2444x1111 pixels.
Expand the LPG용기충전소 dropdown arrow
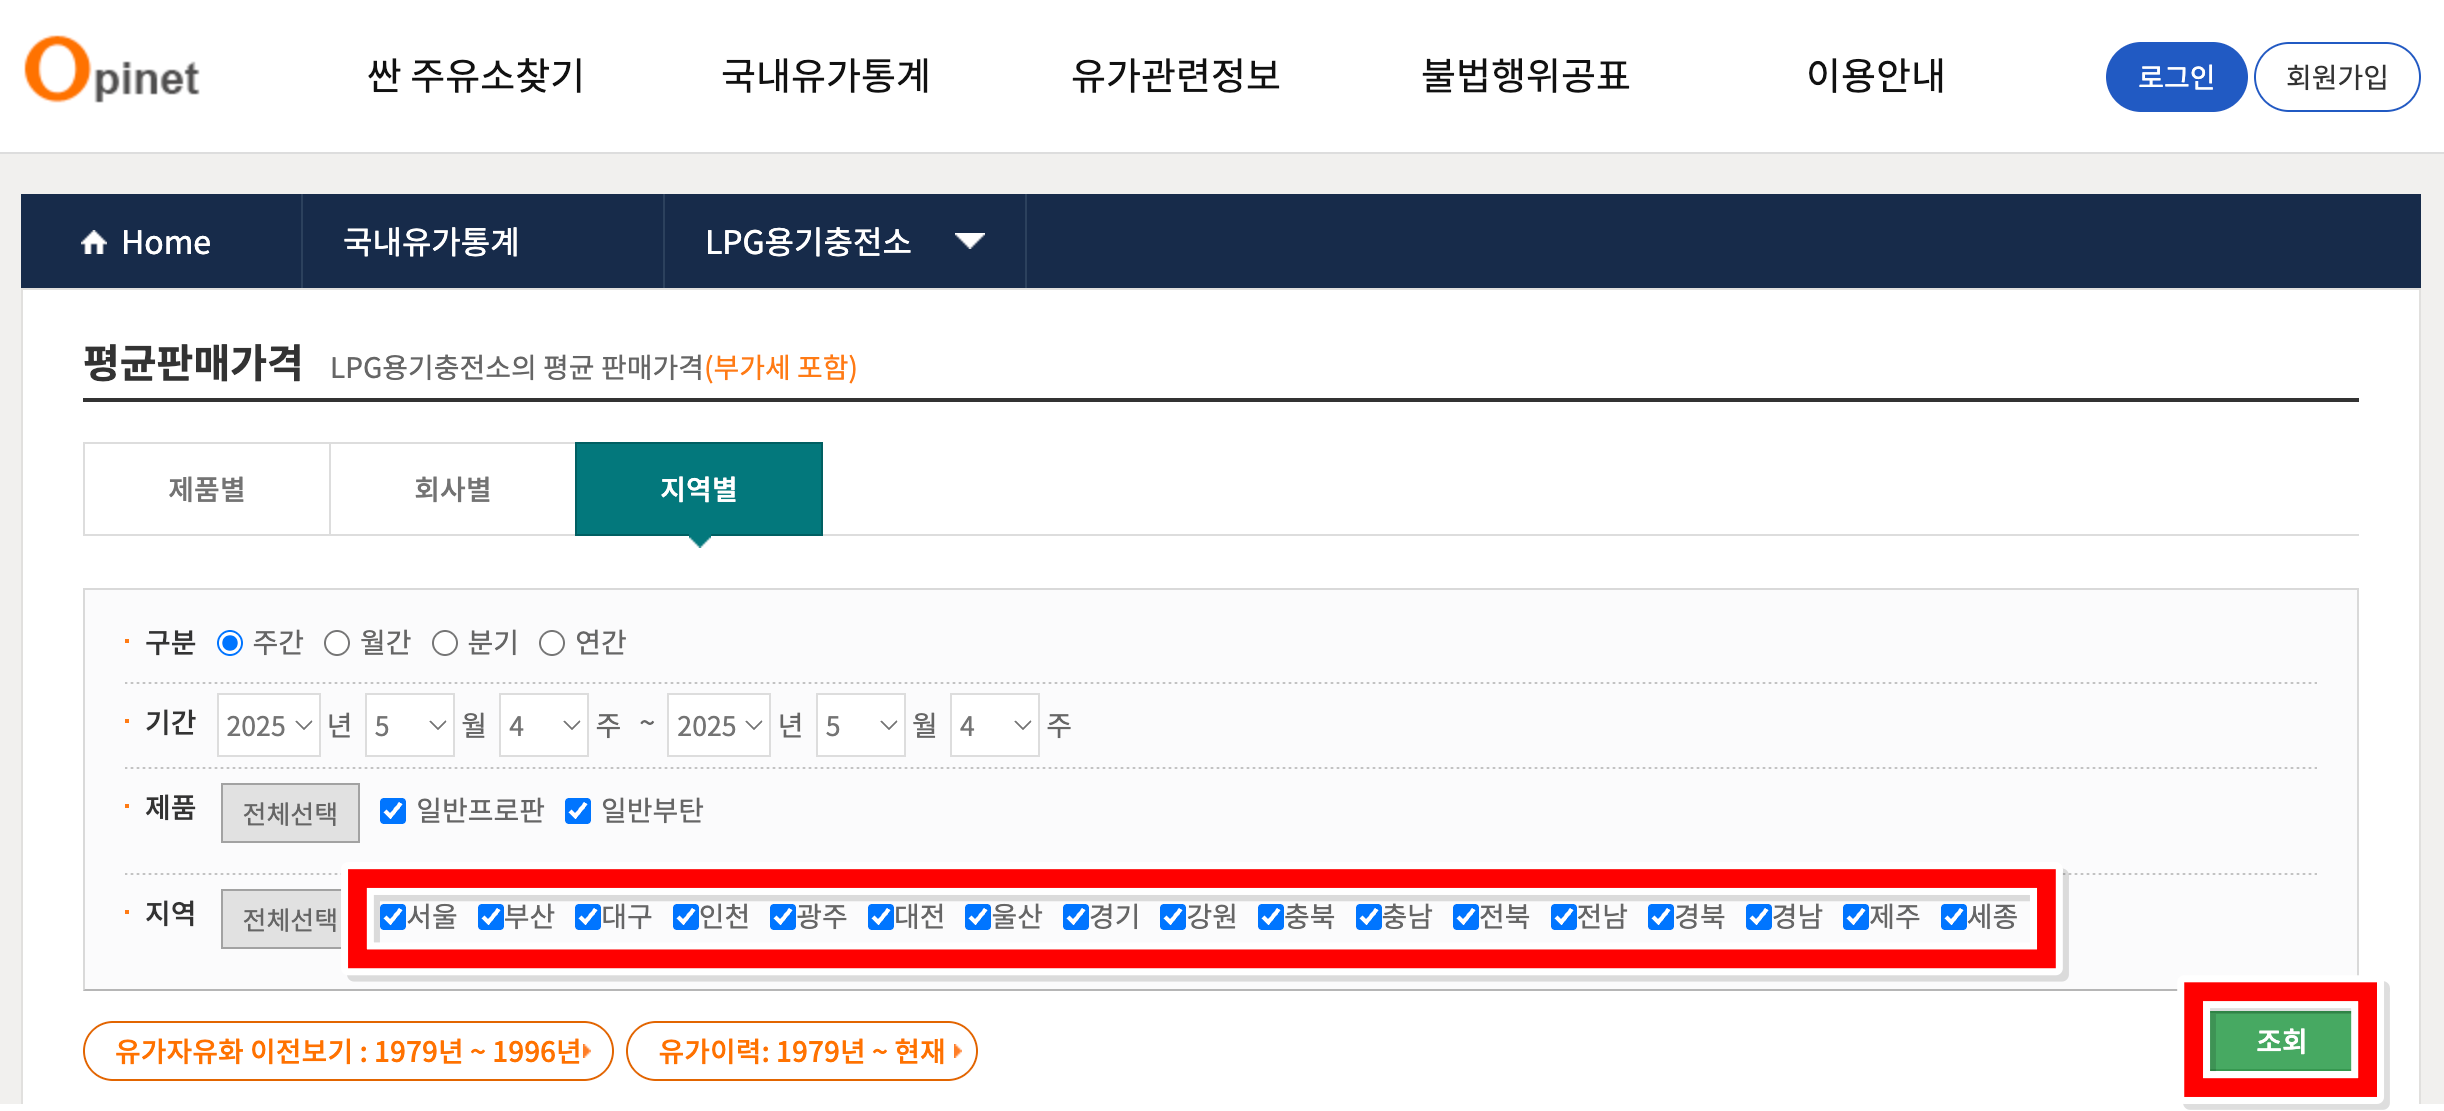point(969,241)
